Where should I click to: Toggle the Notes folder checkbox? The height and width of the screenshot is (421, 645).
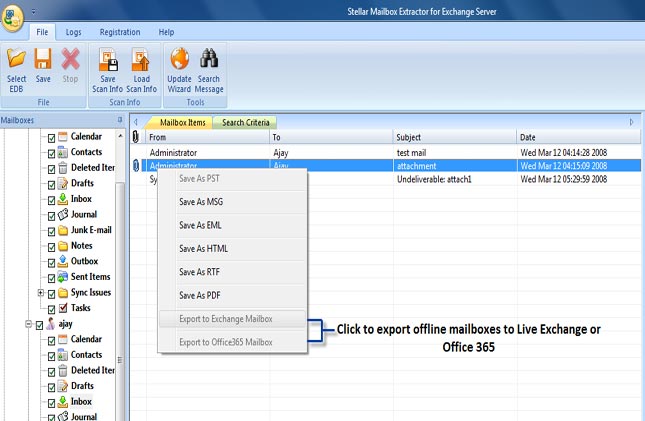click(51, 247)
